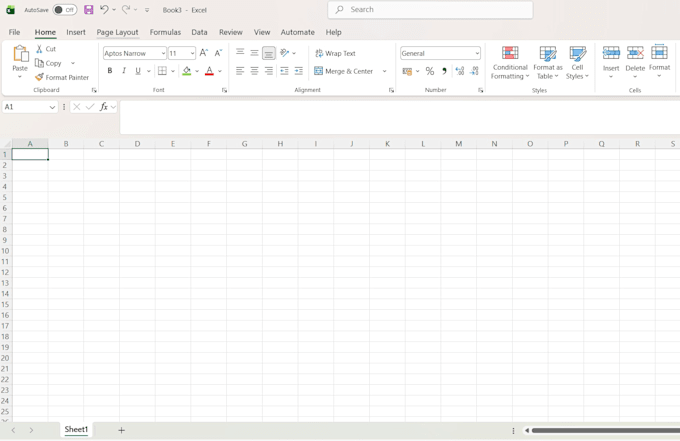Viewport: 680px width, 441px height.
Task: Top align cell contents
Action: click(240, 53)
